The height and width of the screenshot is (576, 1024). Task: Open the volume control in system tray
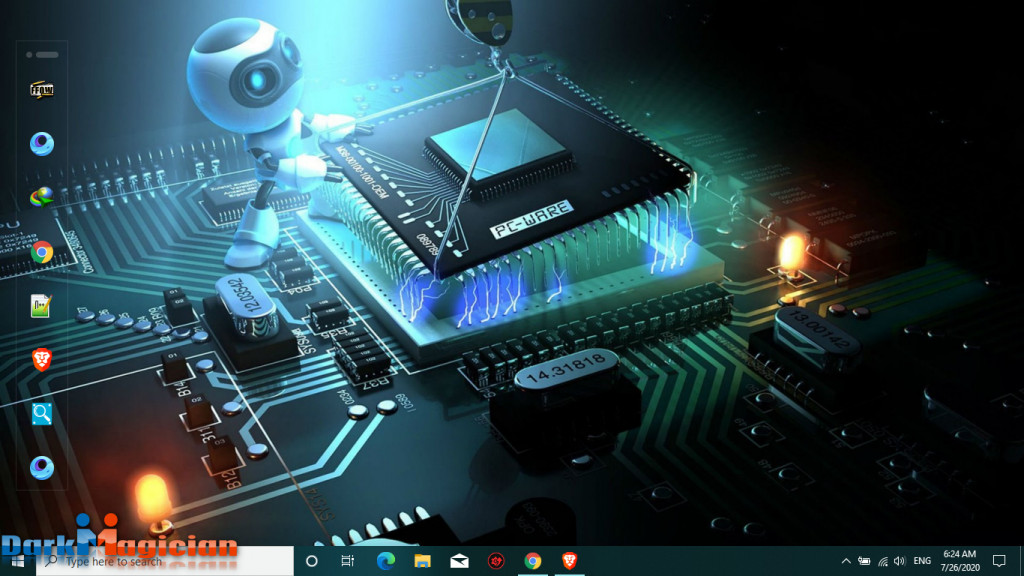click(900, 561)
